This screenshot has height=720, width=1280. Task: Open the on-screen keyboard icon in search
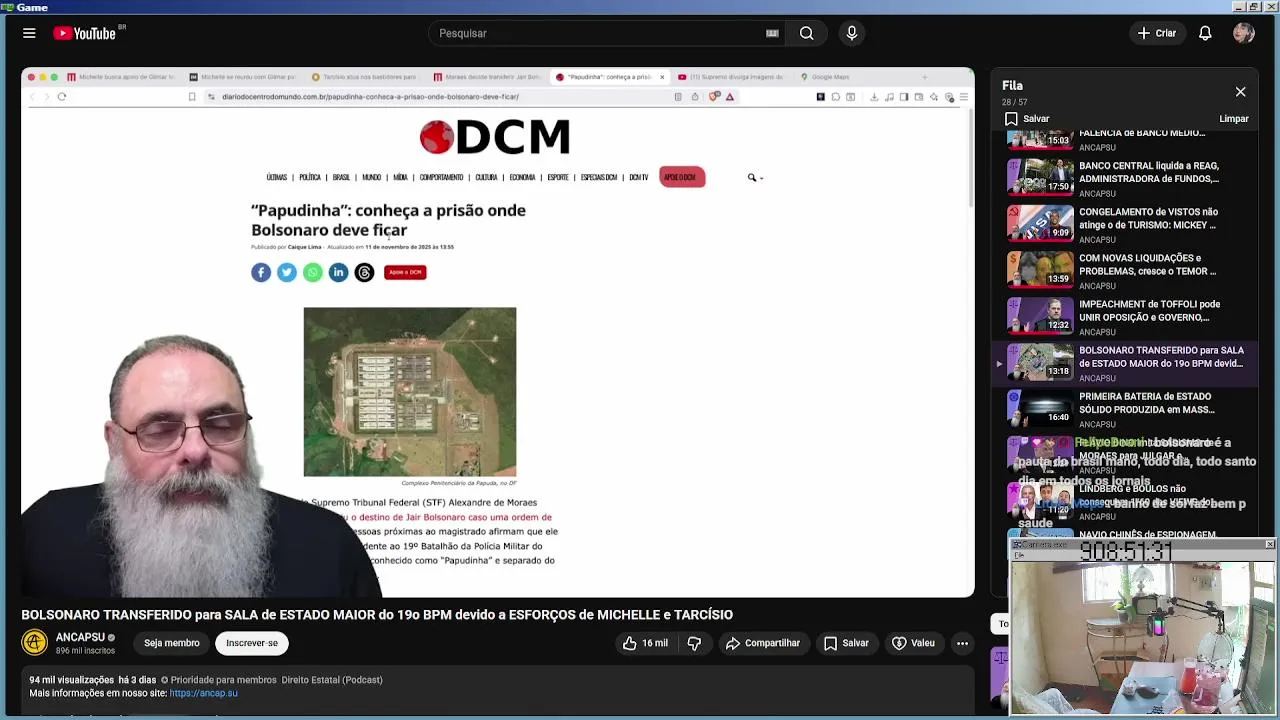(772, 33)
